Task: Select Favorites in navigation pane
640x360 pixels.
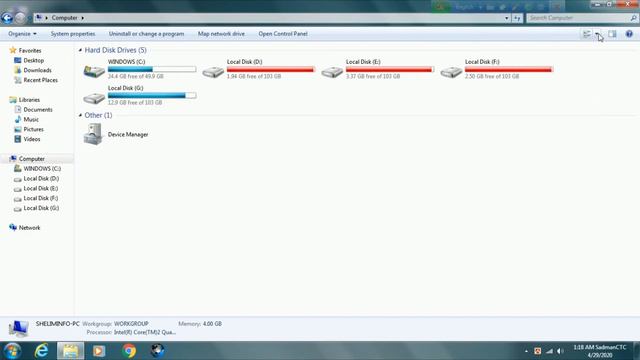Action: point(30,51)
